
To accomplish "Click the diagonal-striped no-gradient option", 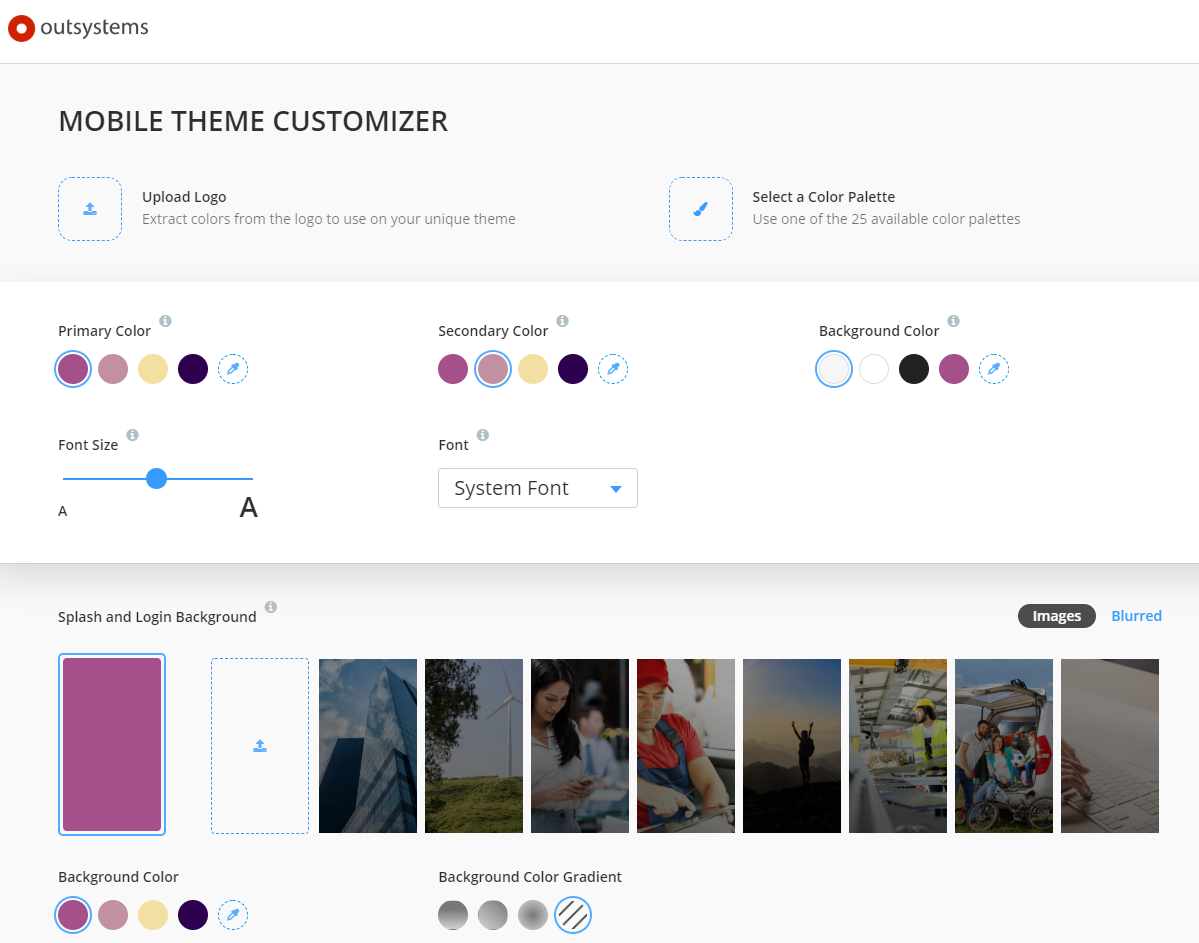I will click(573, 915).
